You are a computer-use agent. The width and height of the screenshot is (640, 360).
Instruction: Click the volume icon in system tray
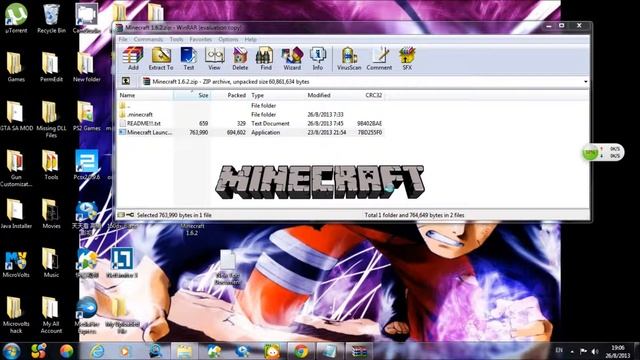pyautogui.click(x=595, y=351)
